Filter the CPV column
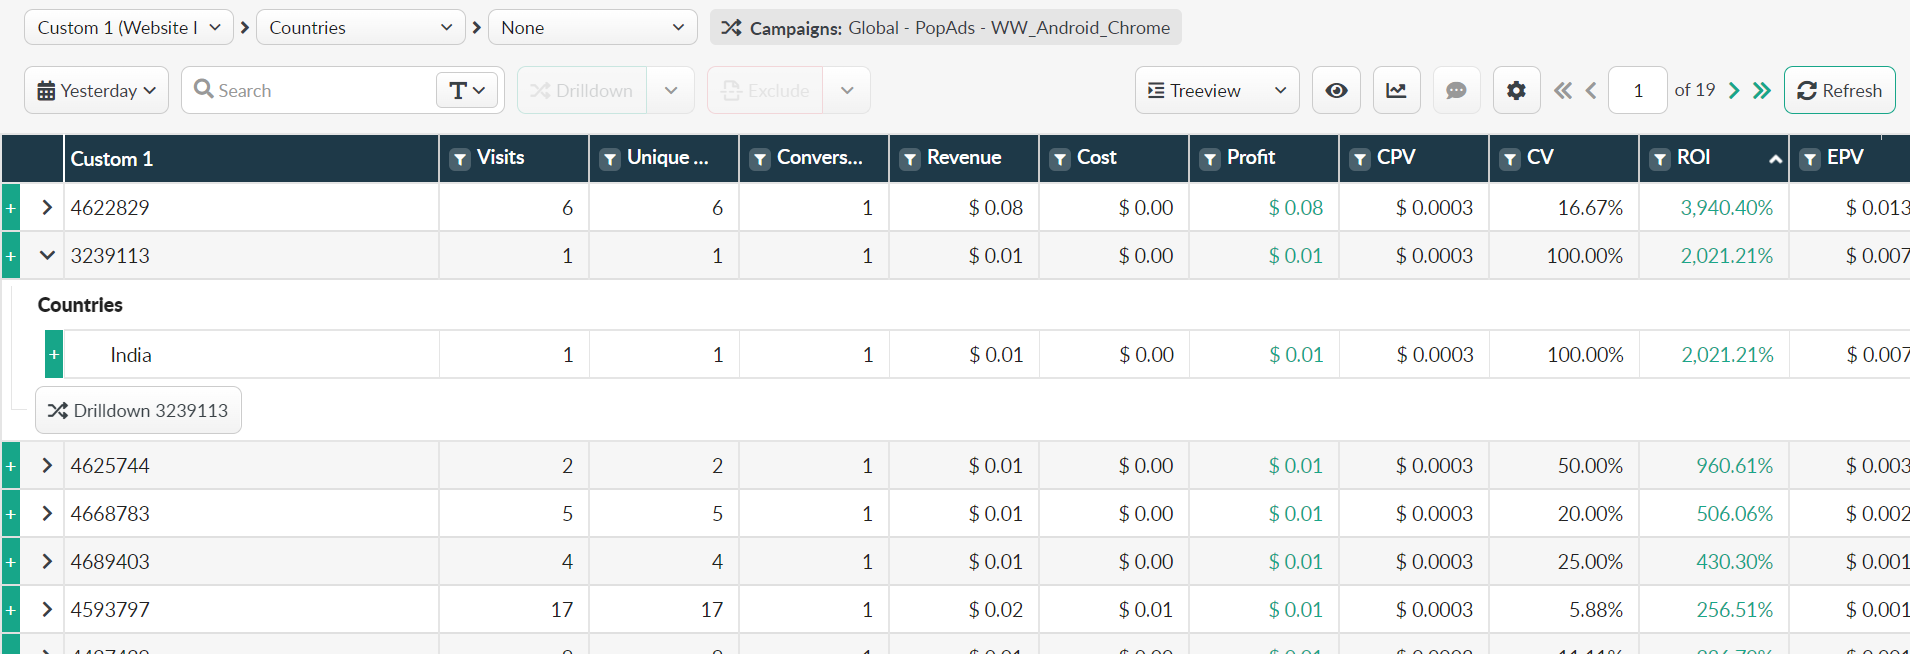Screen dimensions: 1910x654 click(1360, 159)
